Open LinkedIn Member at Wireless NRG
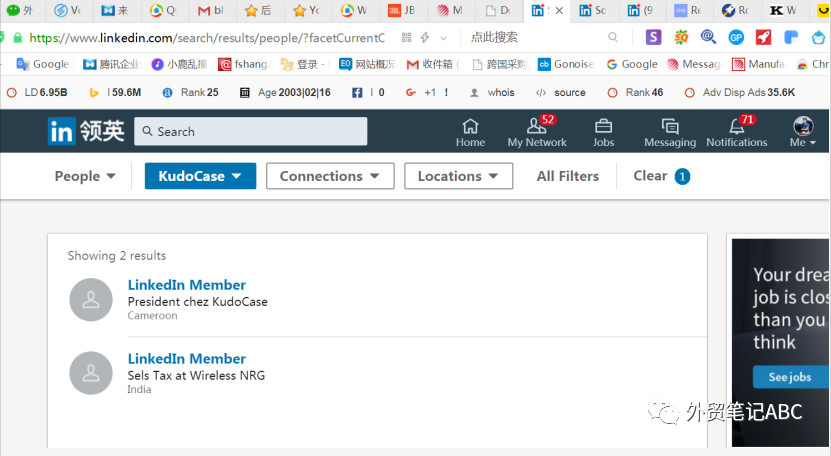This screenshot has width=831, height=456. point(187,358)
